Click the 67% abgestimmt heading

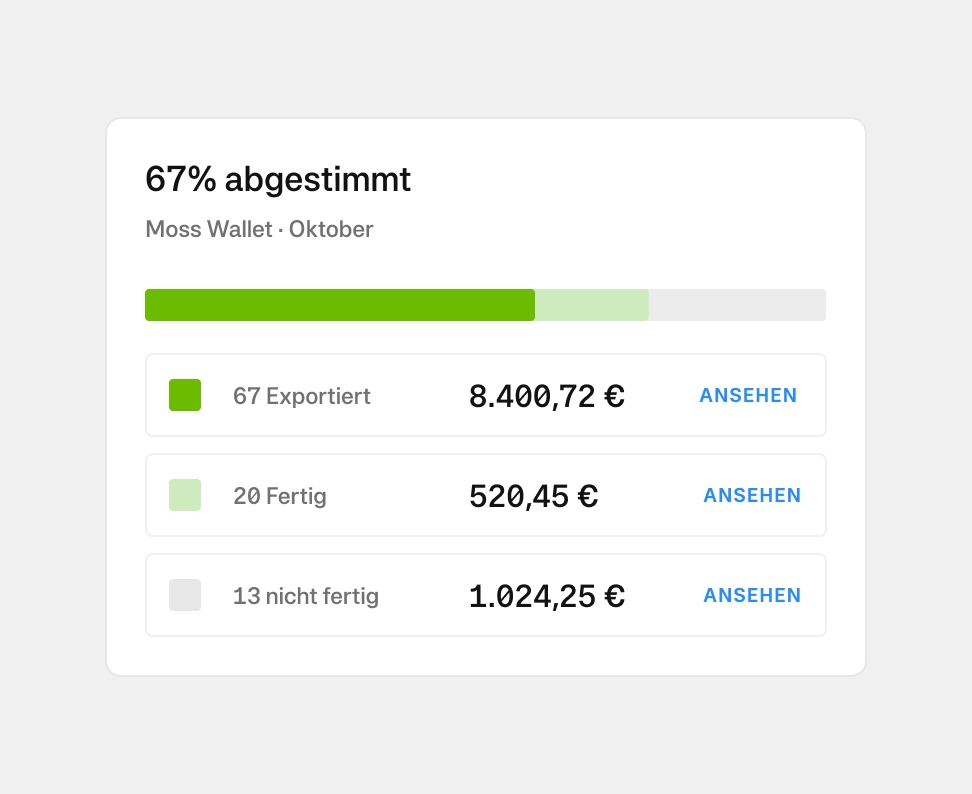pyautogui.click(x=277, y=180)
